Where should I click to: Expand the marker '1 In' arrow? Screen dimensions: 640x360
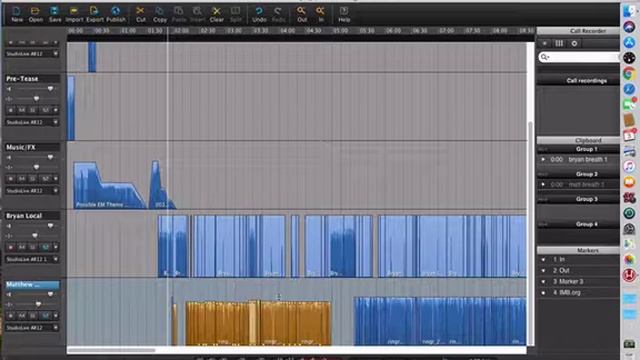543,260
